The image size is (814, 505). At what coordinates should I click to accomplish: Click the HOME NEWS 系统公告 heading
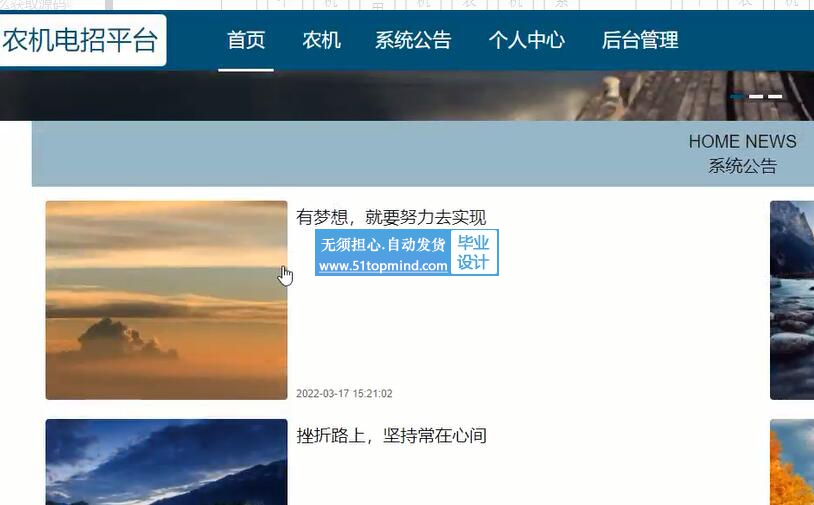742,154
